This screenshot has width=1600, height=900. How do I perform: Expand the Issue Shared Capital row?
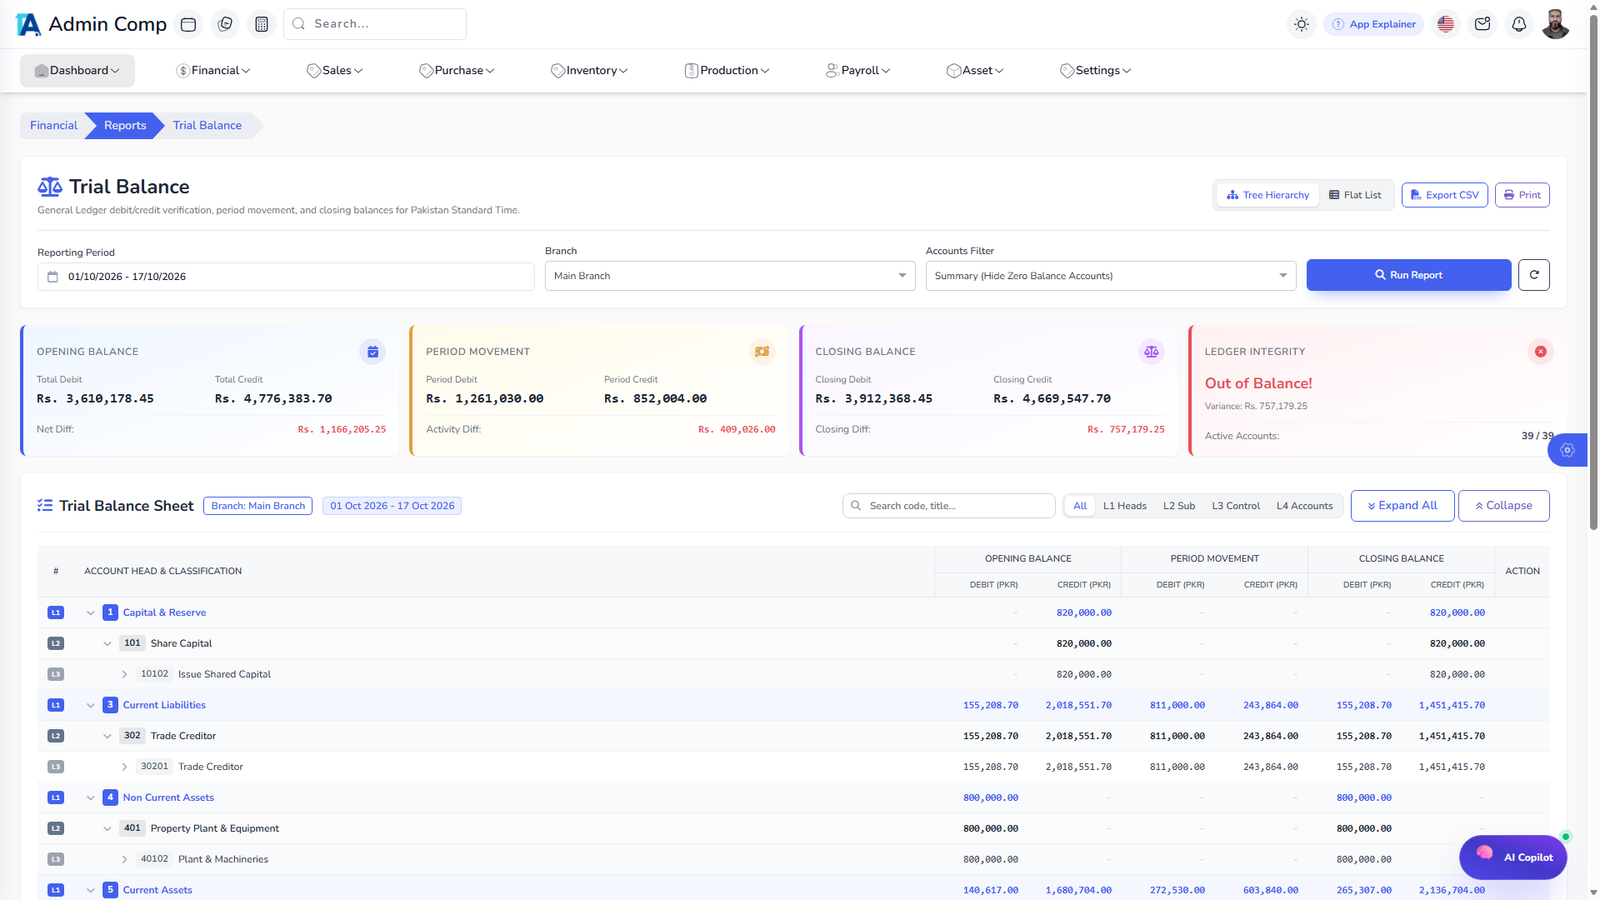(124, 675)
